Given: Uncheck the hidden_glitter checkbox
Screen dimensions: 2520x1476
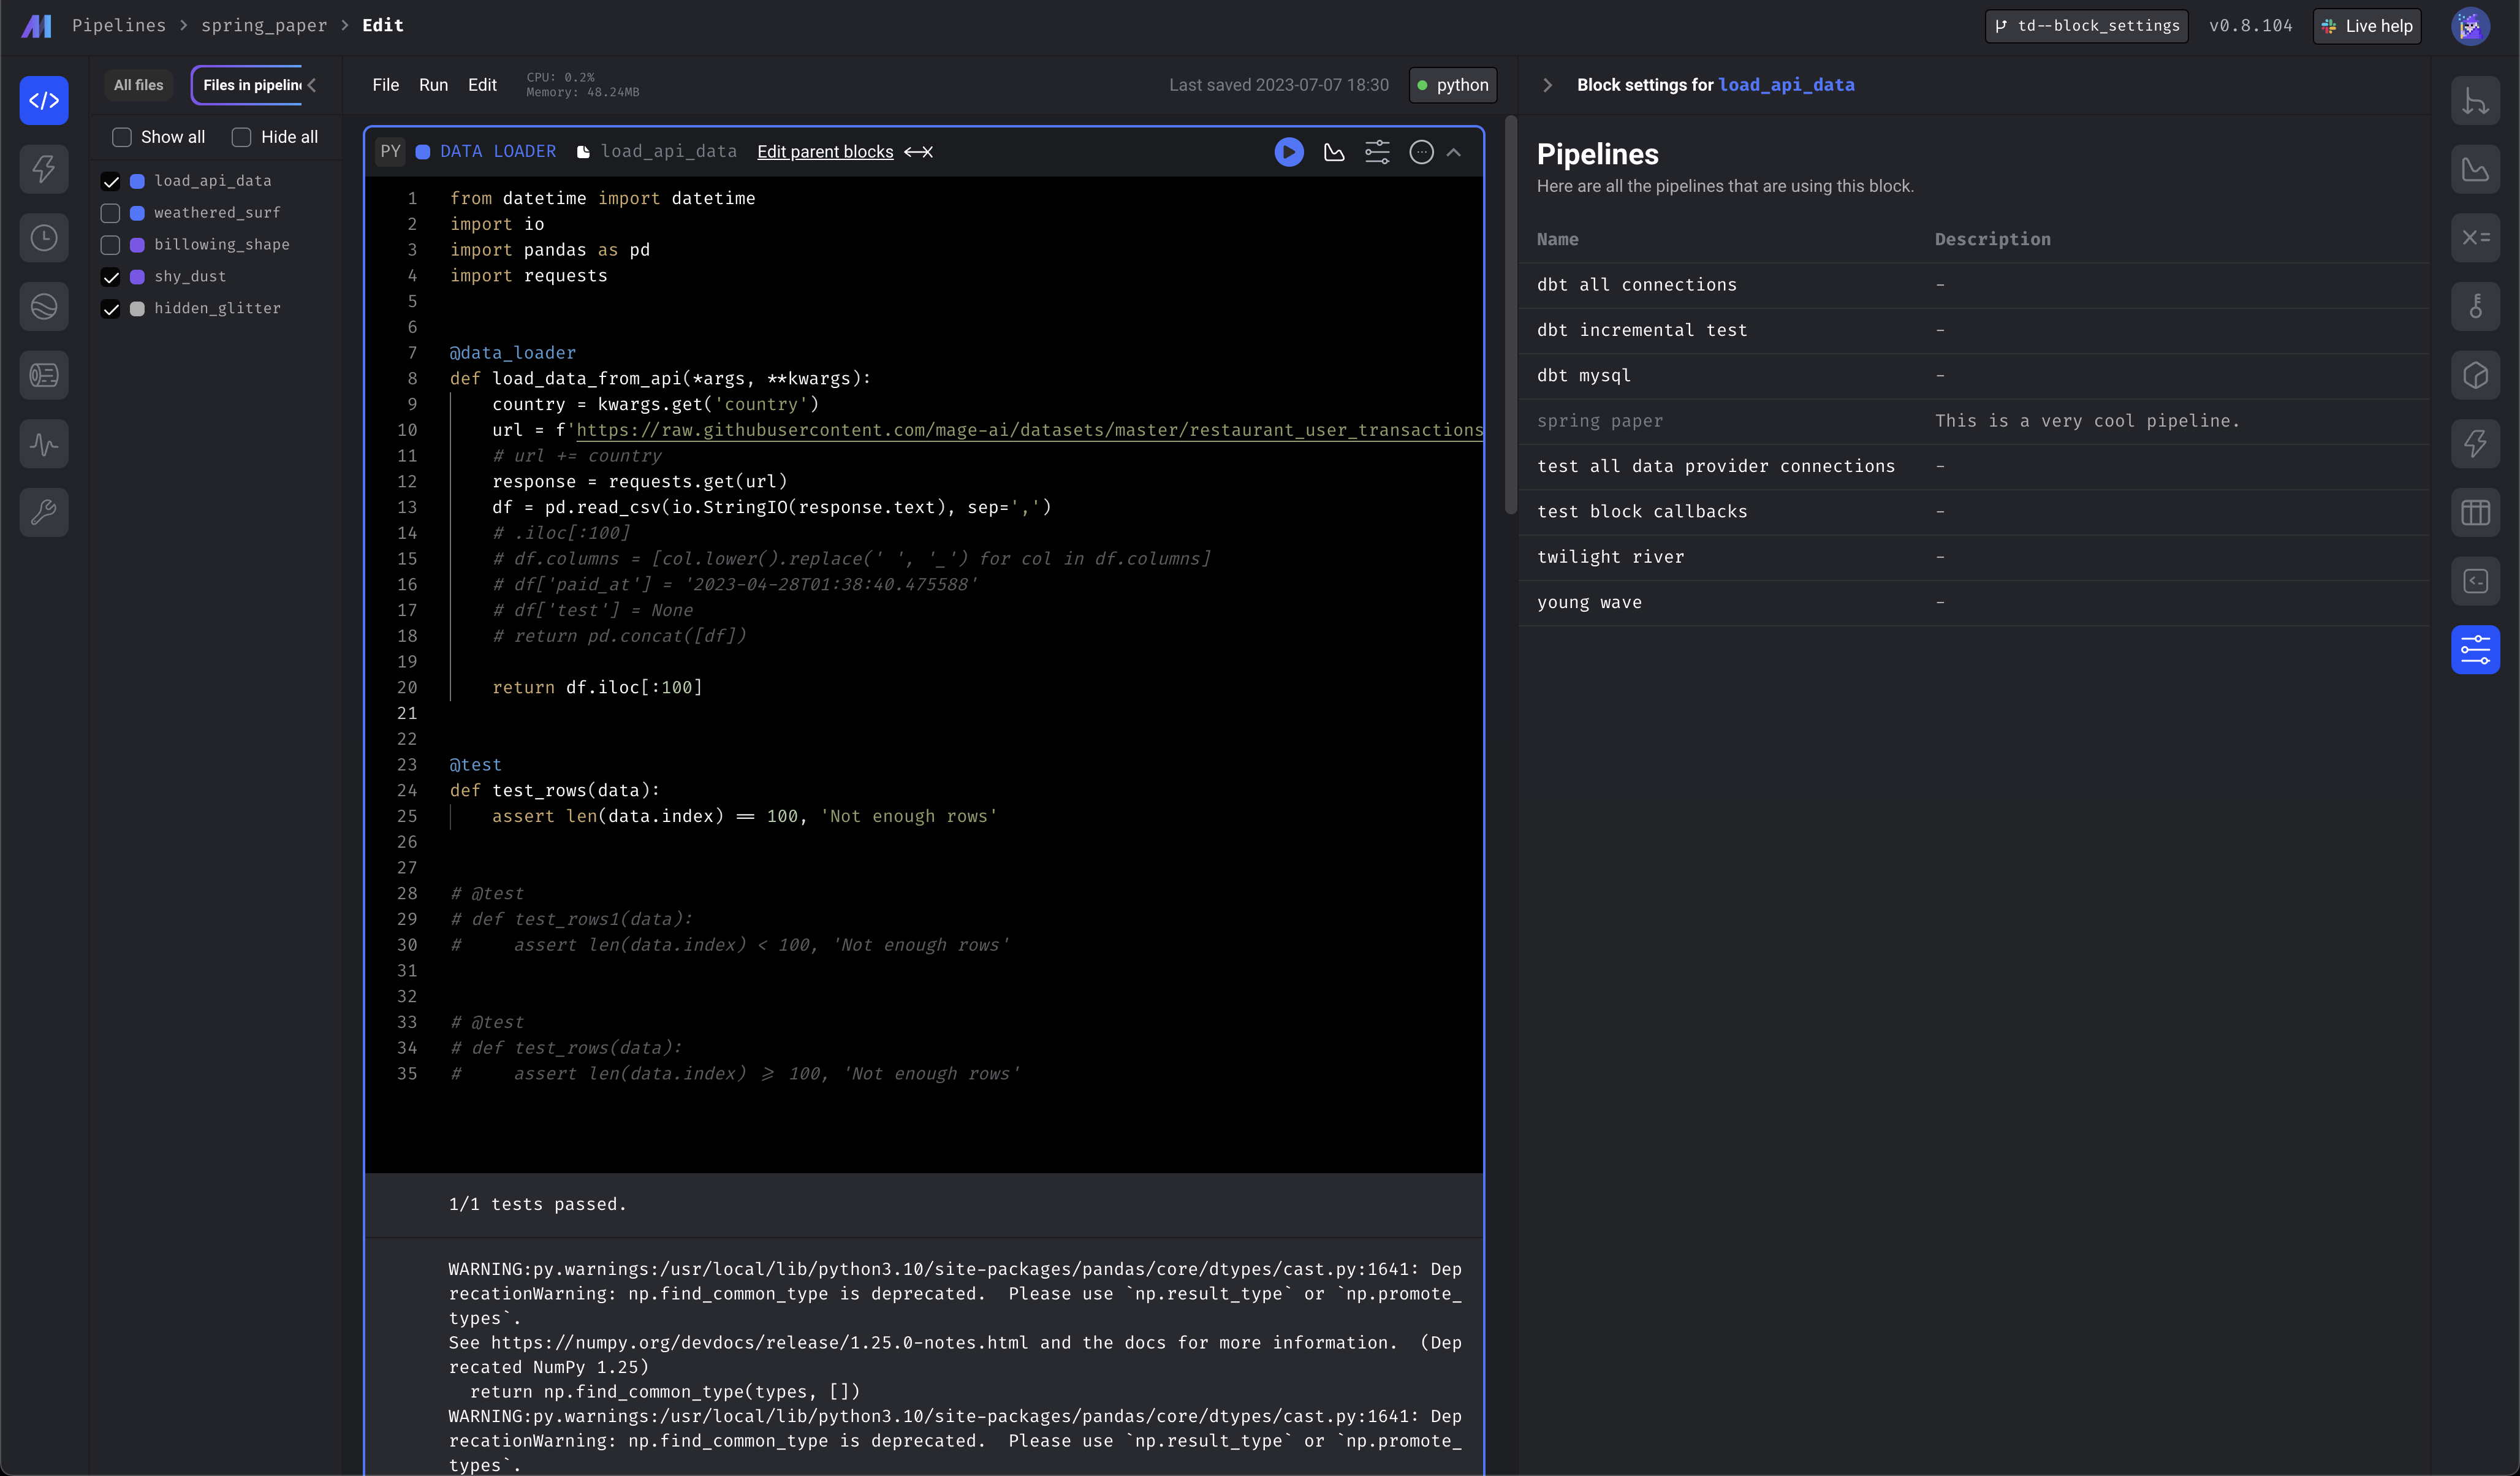Looking at the screenshot, I should 110,309.
